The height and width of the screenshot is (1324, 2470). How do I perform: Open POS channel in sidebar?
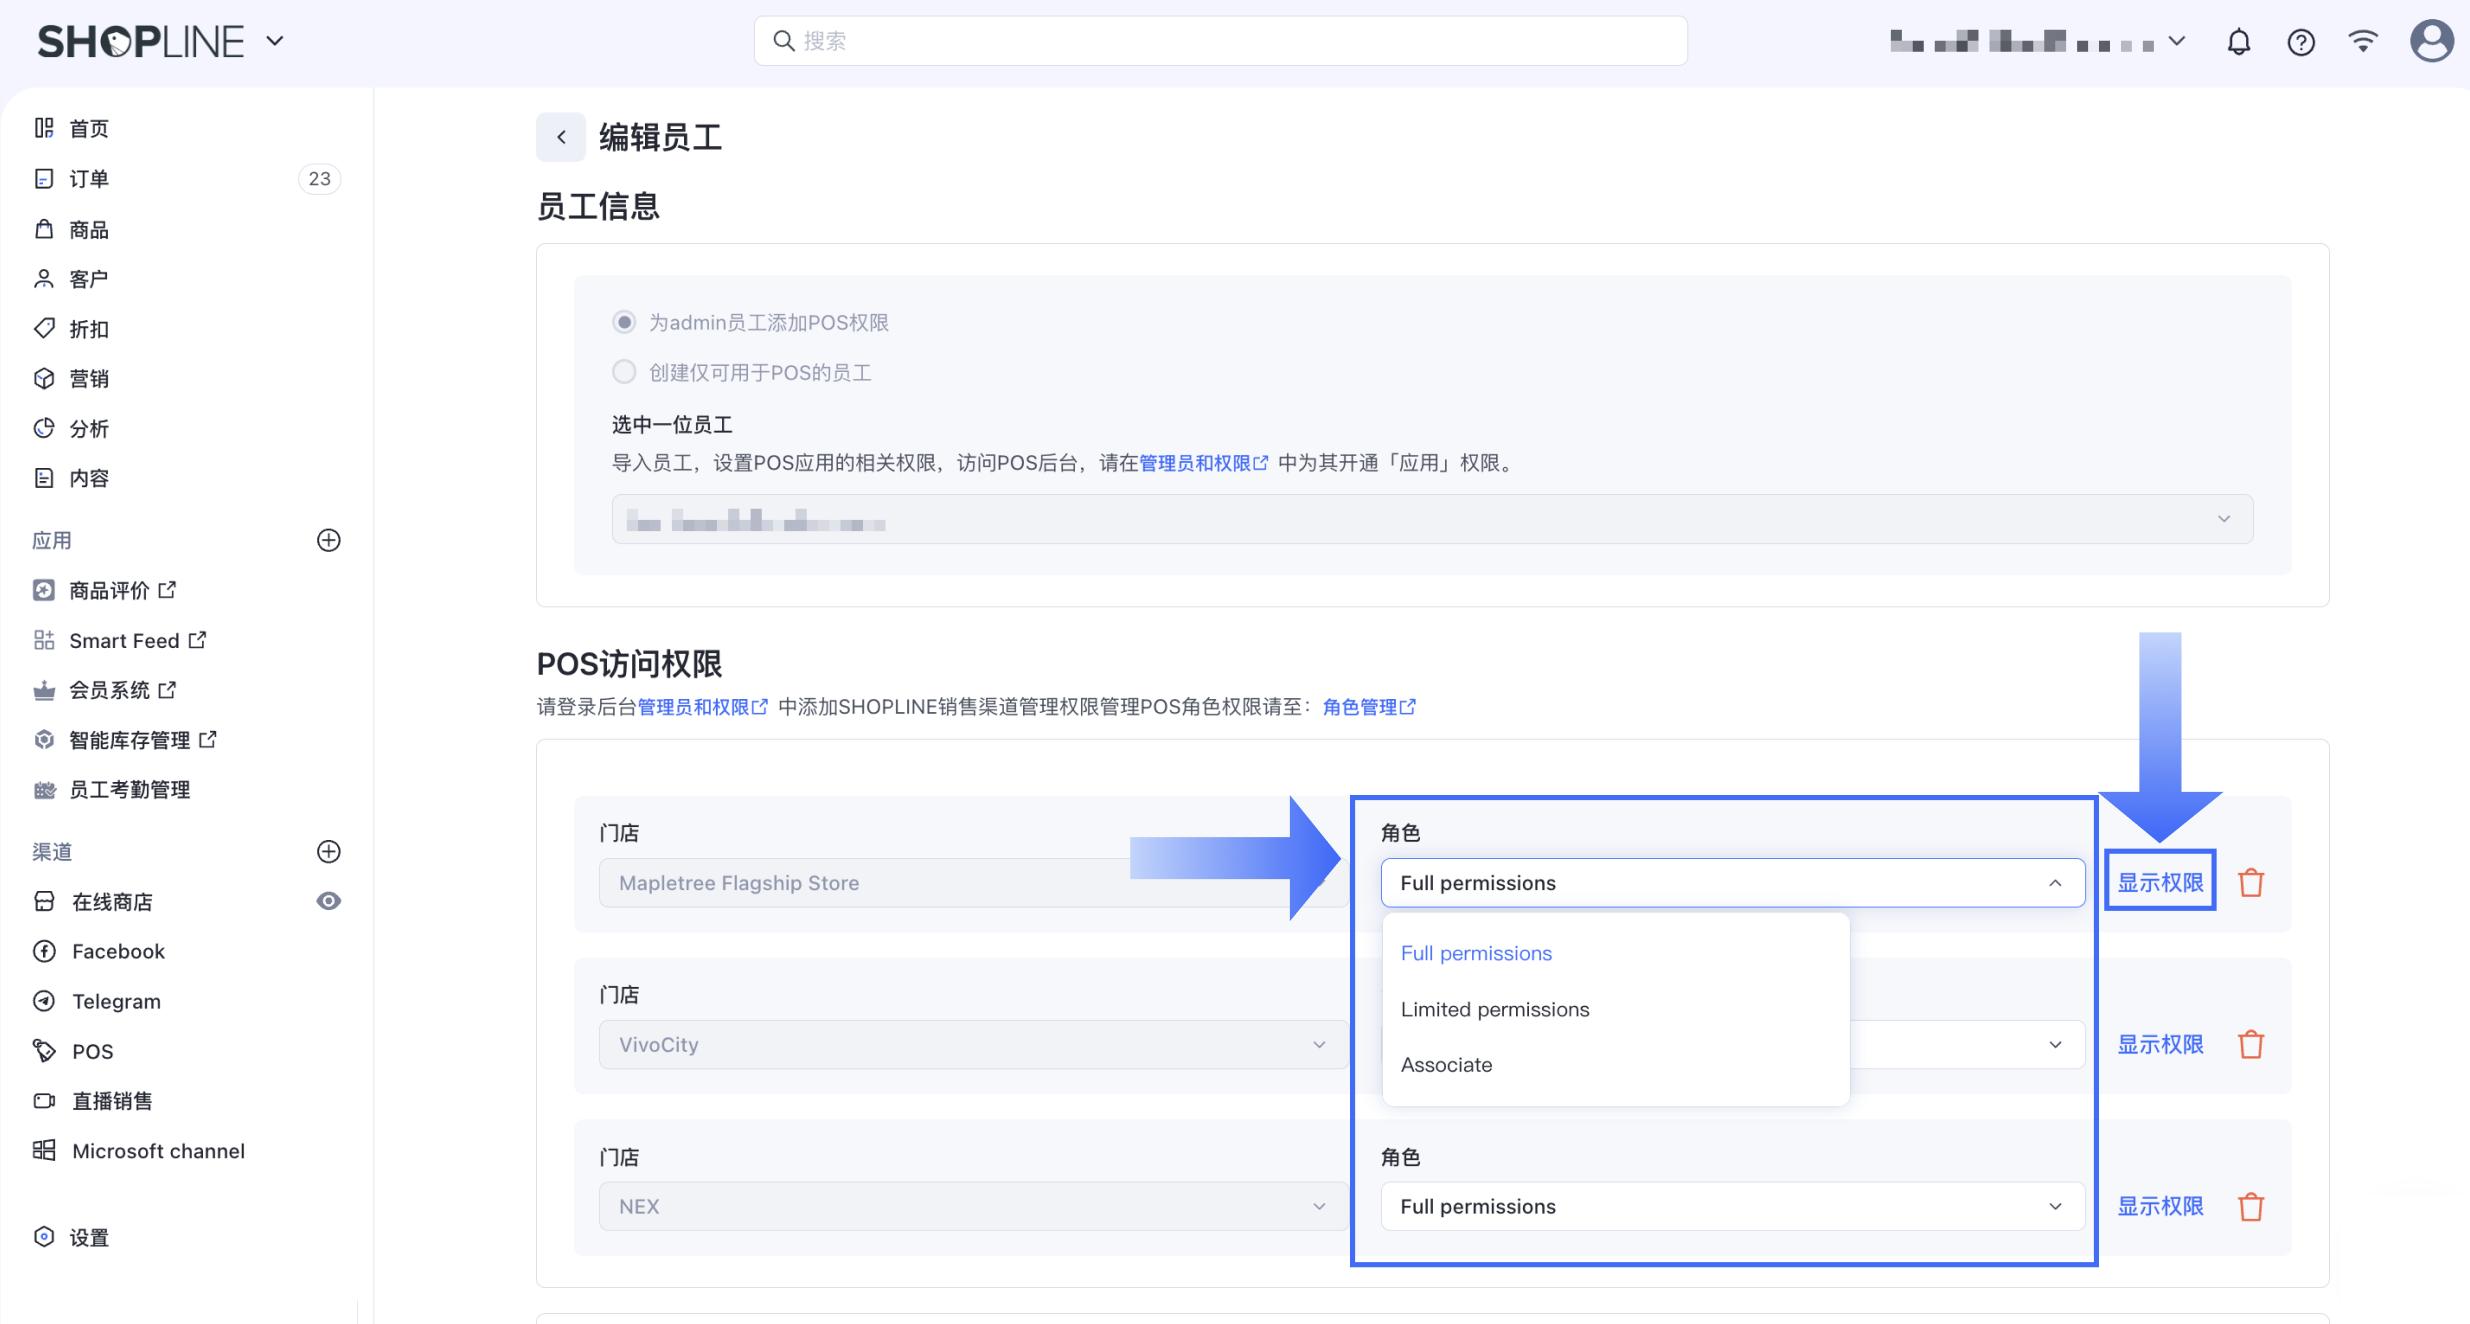point(92,1051)
